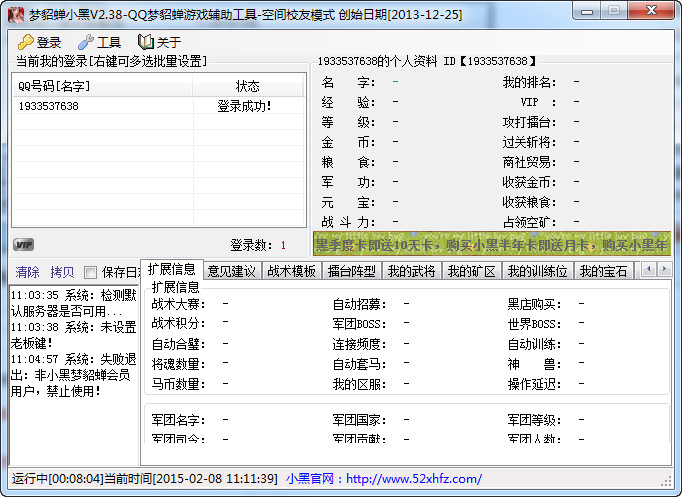The width and height of the screenshot is (682, 497).
Task: Click the gray VIP badge icon
Action: coord(23,245)
